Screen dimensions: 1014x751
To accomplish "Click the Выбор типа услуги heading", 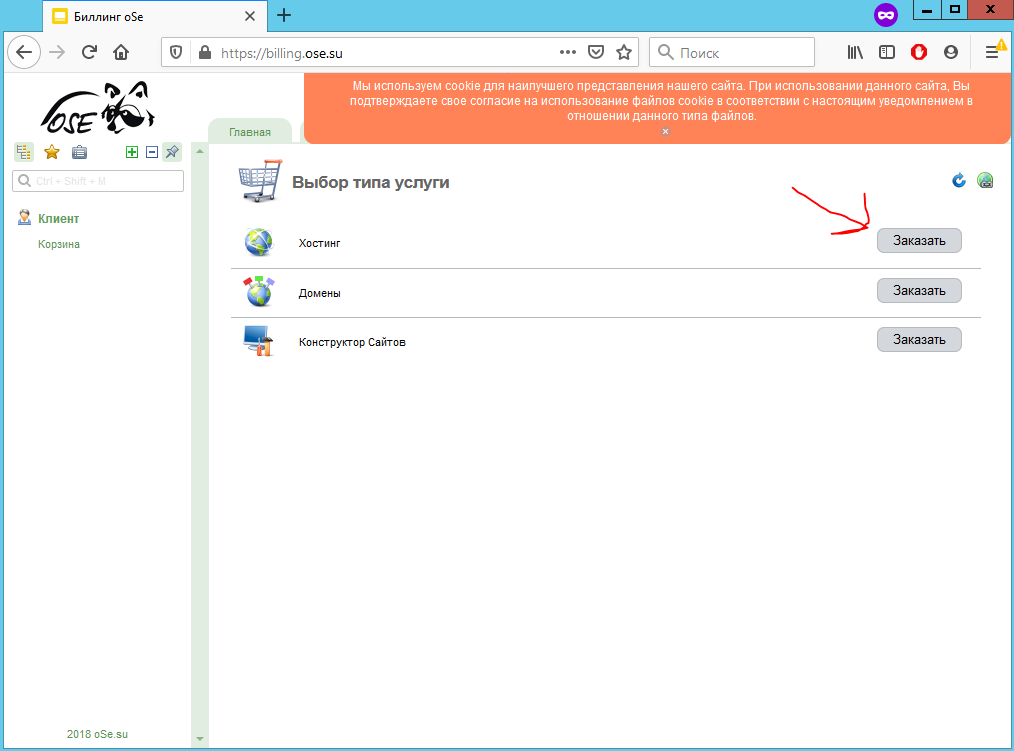I will pos(371,182).
